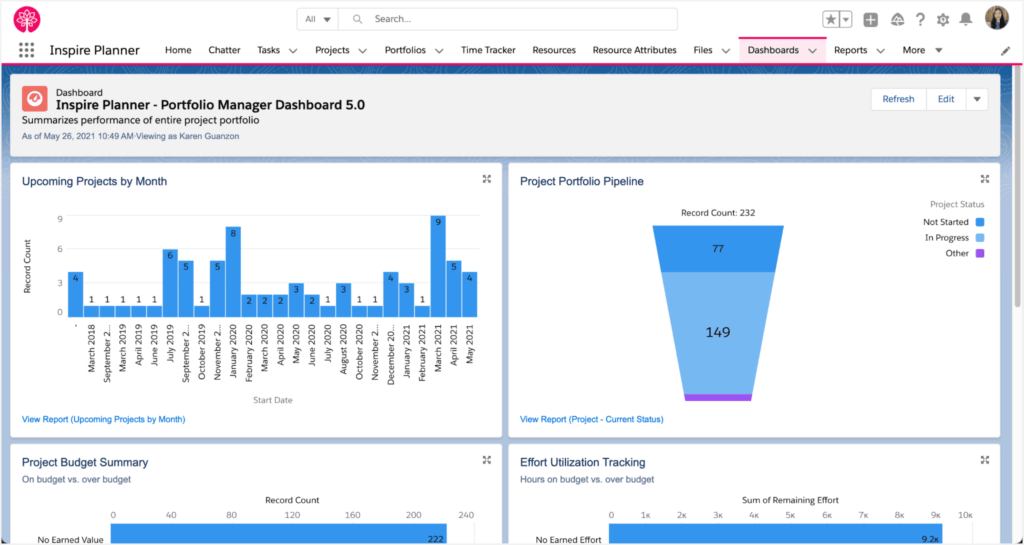Click the Global Actions plus icon
Screen dimensions: 1024x545
pyautogui.click(x=871, y=20)
